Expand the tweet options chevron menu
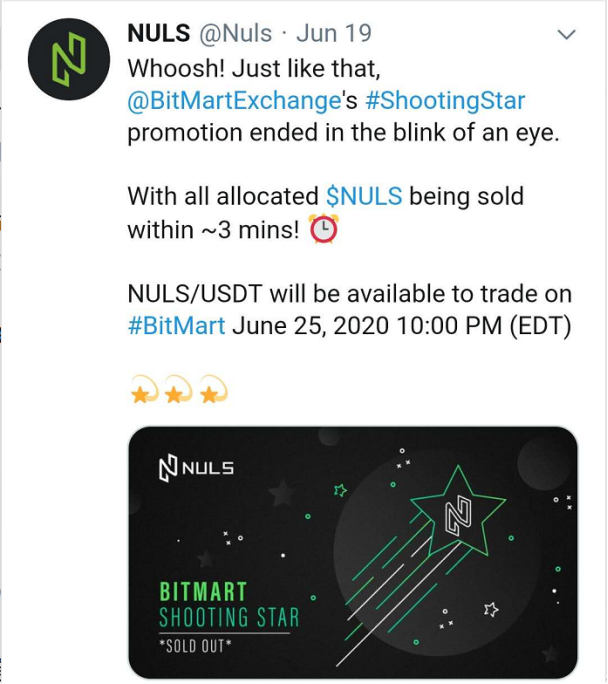Viewport: 608px width, 684px height. 567,34
